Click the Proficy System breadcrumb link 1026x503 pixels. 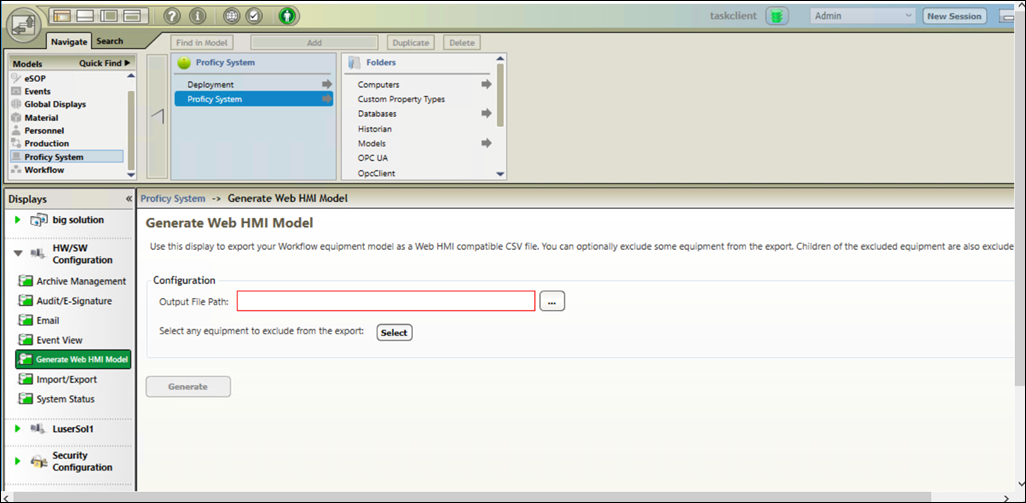pyautogui.click(x=173, y=198)
